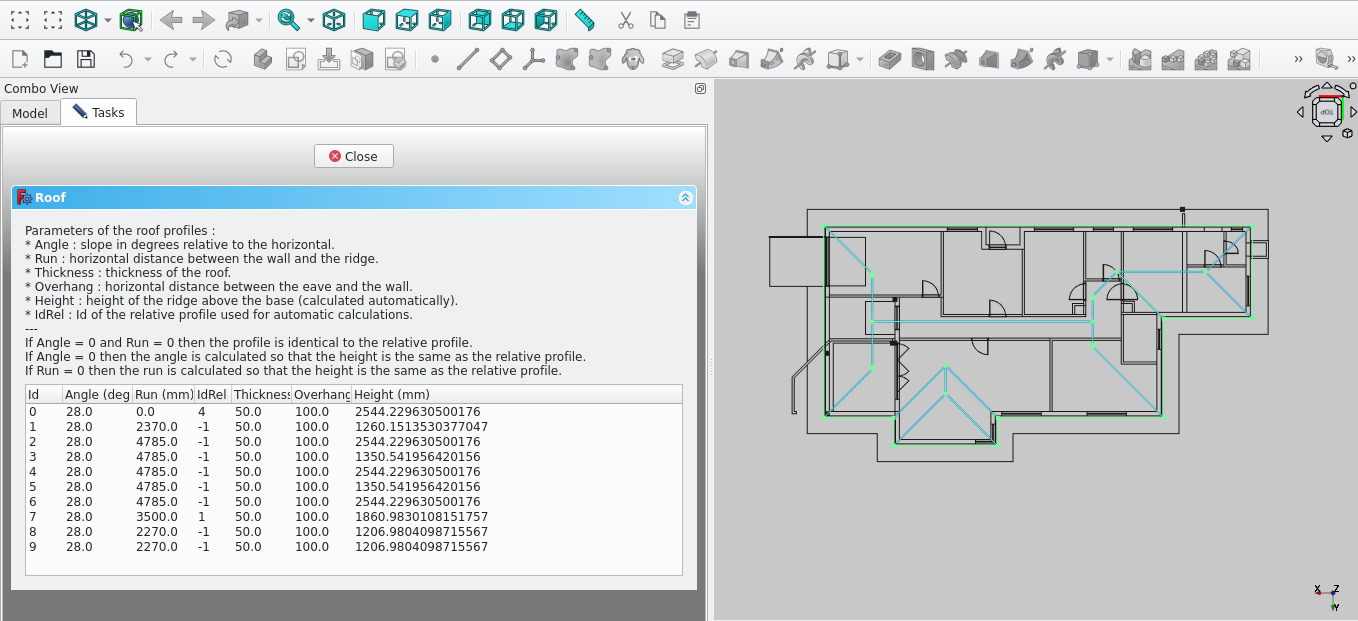Select the Tasks tab
Viewport: 1358px width, 621px height.
coord(99,112)
